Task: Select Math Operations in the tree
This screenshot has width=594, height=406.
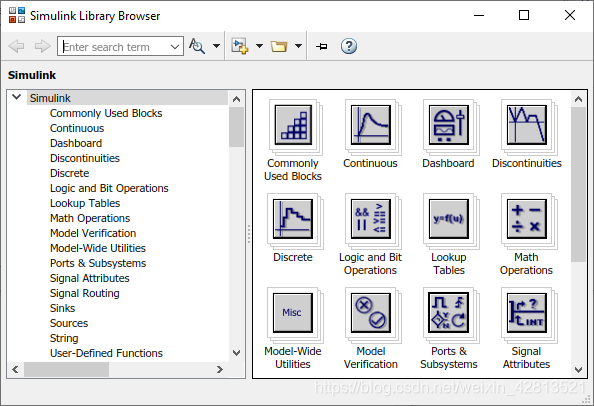Action: [90, 218]
